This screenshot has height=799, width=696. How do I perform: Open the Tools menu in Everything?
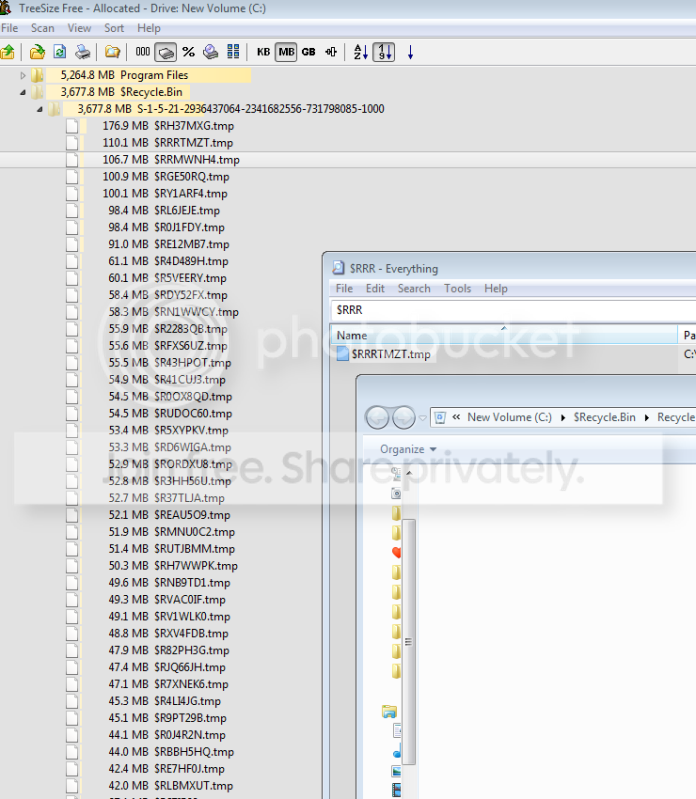pyautogui.click(x=457, y=288)
